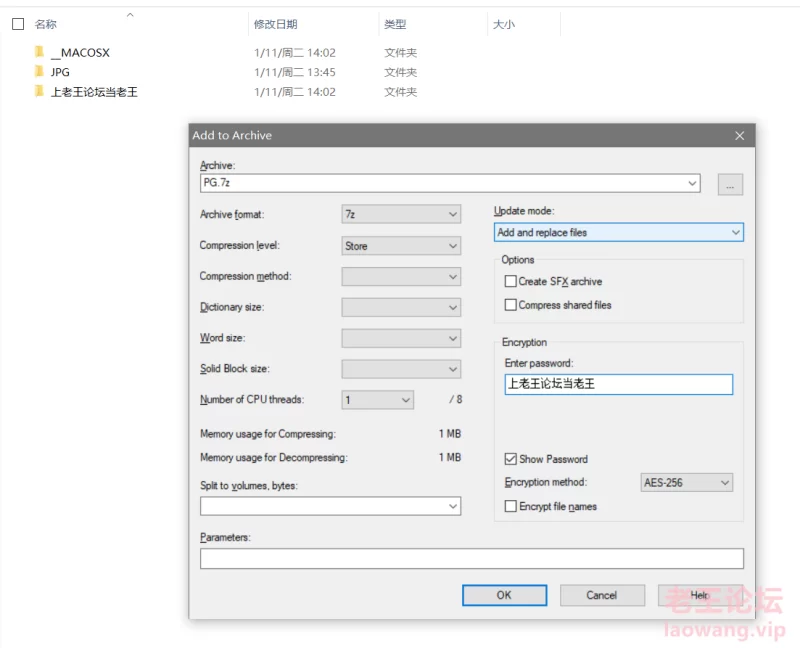The height and width of the screenshot is (648, 800).
Task: Open the Update mode dropdown
Action: tap(619, 232)
